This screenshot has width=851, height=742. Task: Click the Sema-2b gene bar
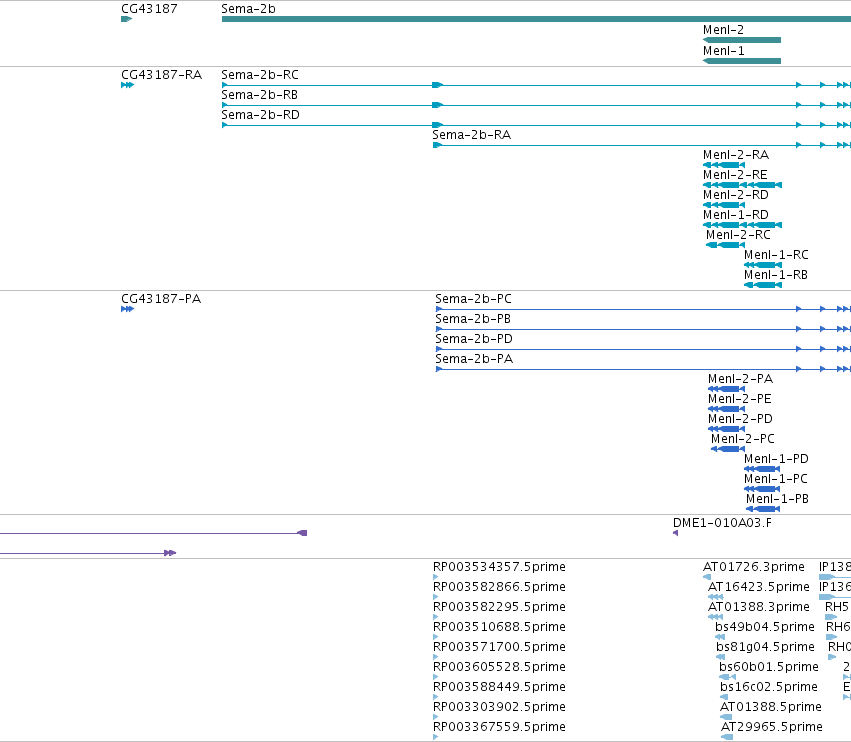tap(536, 19)
